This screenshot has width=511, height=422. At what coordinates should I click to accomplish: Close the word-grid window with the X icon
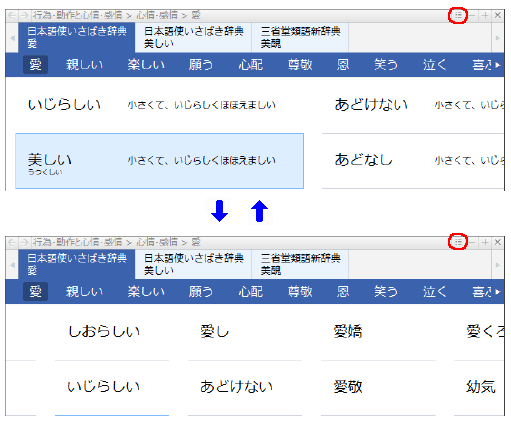[x=498, y=242]
